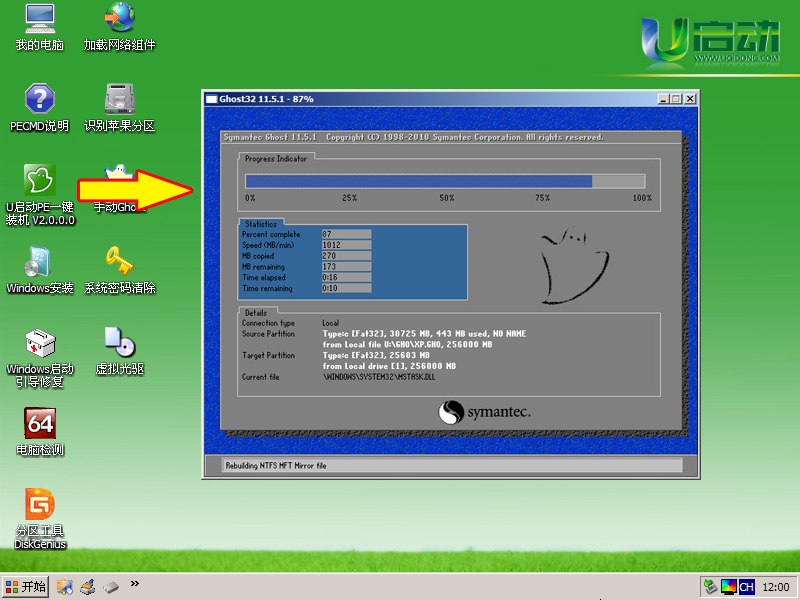This screenshot has height=600, width=800.
Task: Click the Percent complete value 87
Action: [x=346, y=234]
